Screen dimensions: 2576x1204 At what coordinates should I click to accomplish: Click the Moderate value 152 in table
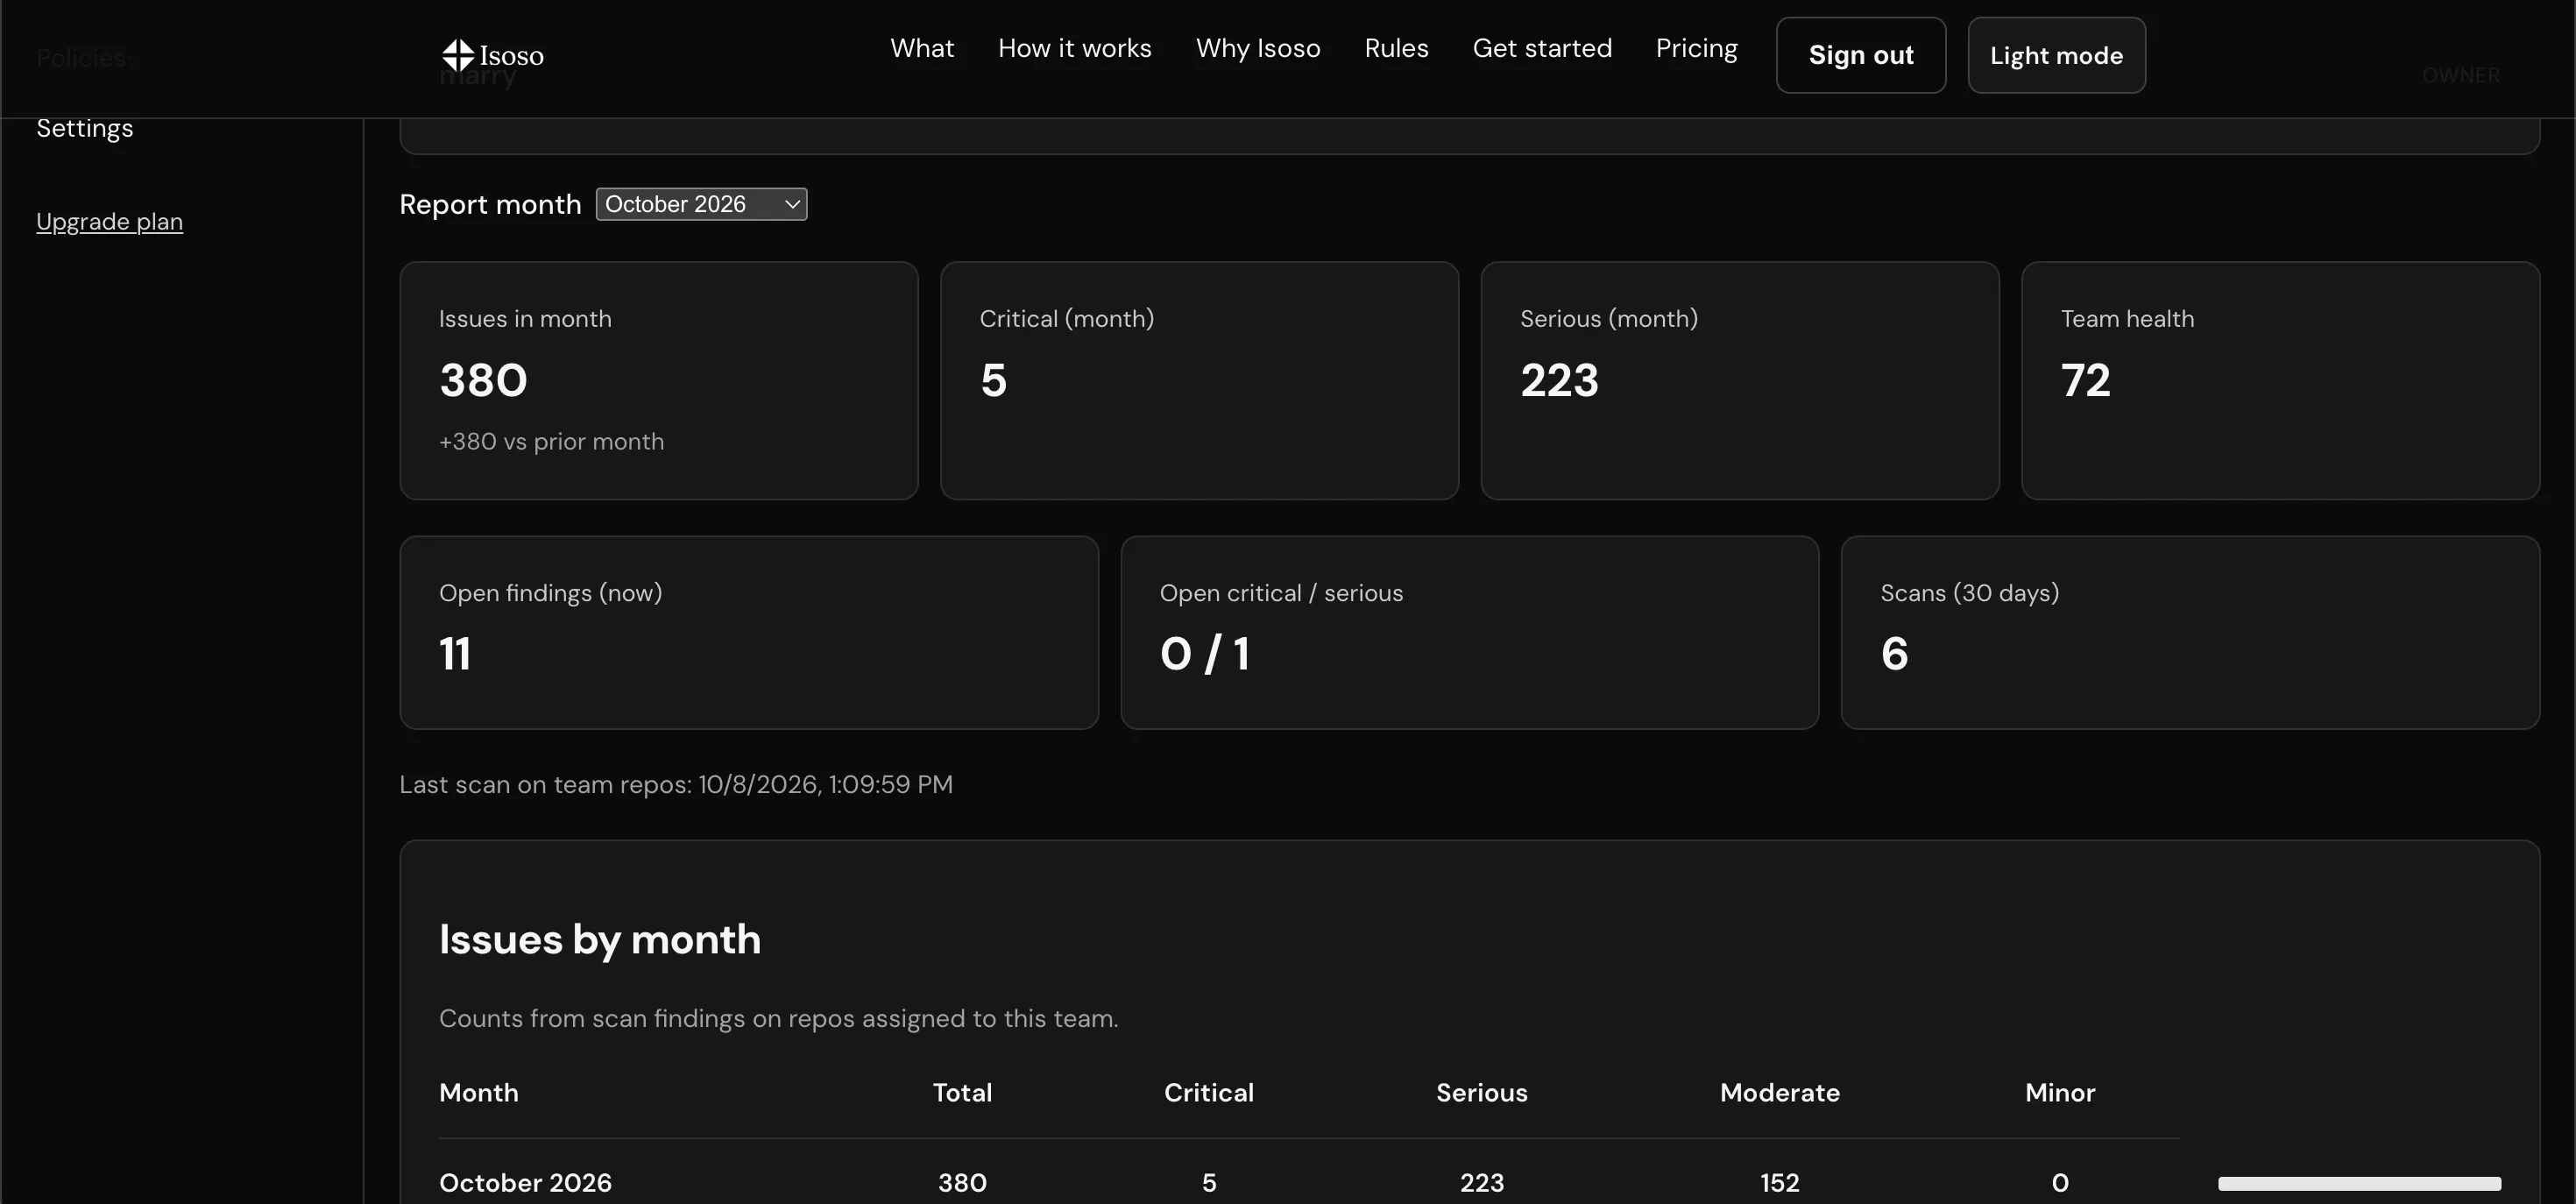tap(1779, 1182)
